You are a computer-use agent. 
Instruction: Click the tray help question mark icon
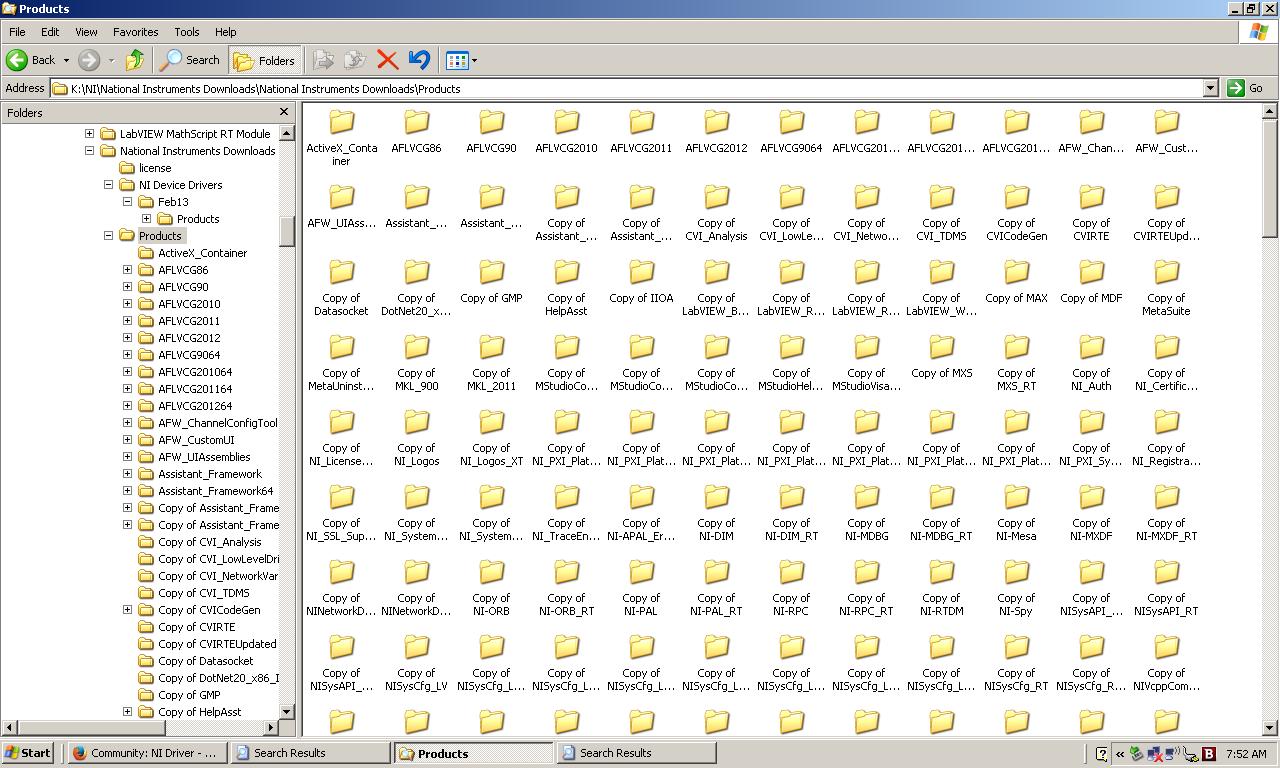click(1102, 754)
